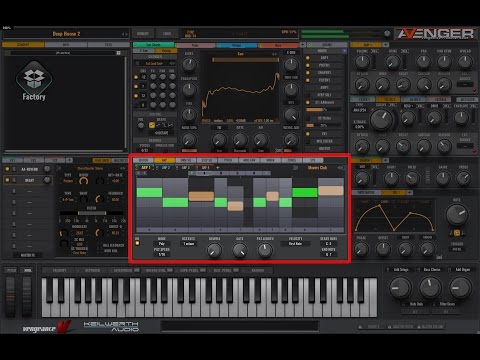
Task: Select the highlighted yellow strum shape icon
Action: coord(152,125)
